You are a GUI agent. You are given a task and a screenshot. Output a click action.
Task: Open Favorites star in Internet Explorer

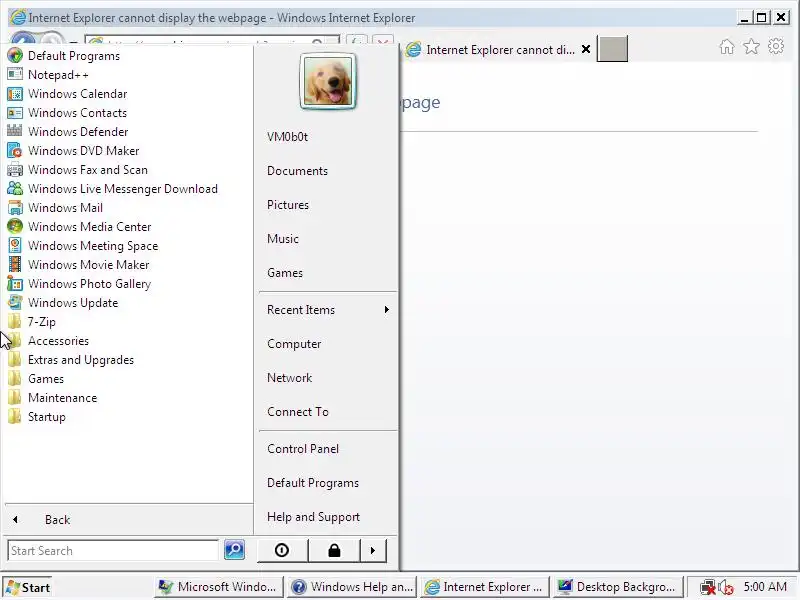click(751, 46)
